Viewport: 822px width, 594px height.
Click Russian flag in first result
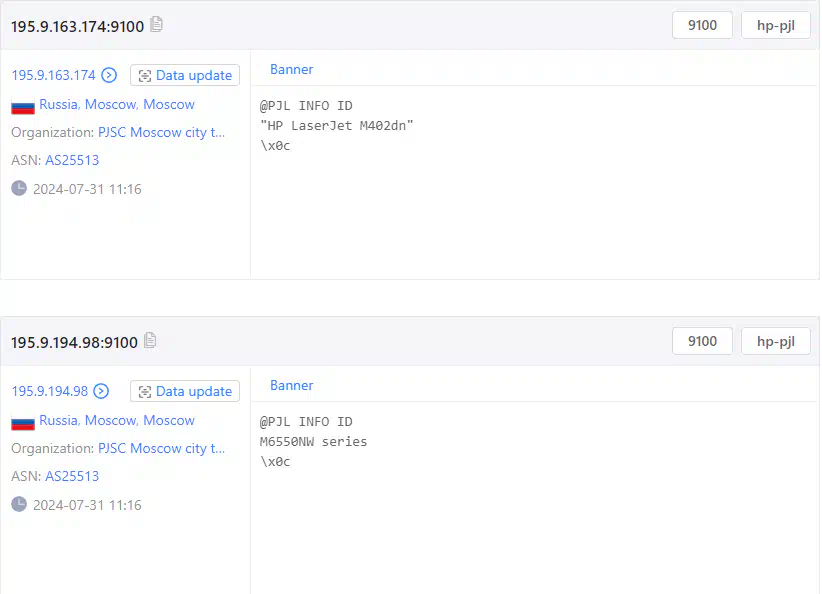23,106
